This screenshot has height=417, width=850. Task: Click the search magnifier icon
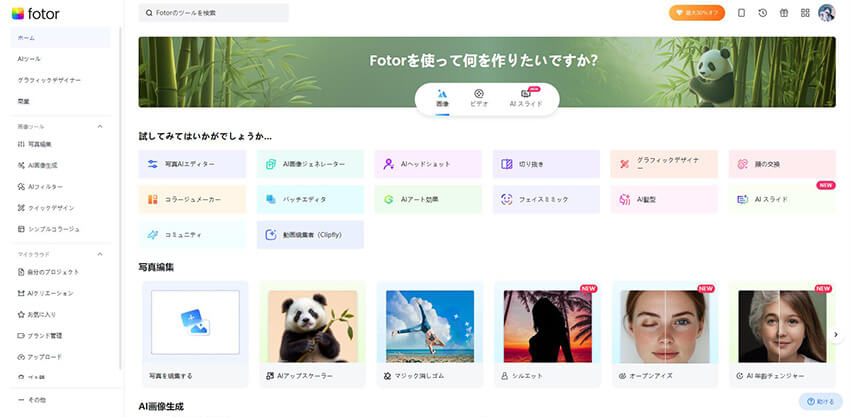[x=148, y=12]
